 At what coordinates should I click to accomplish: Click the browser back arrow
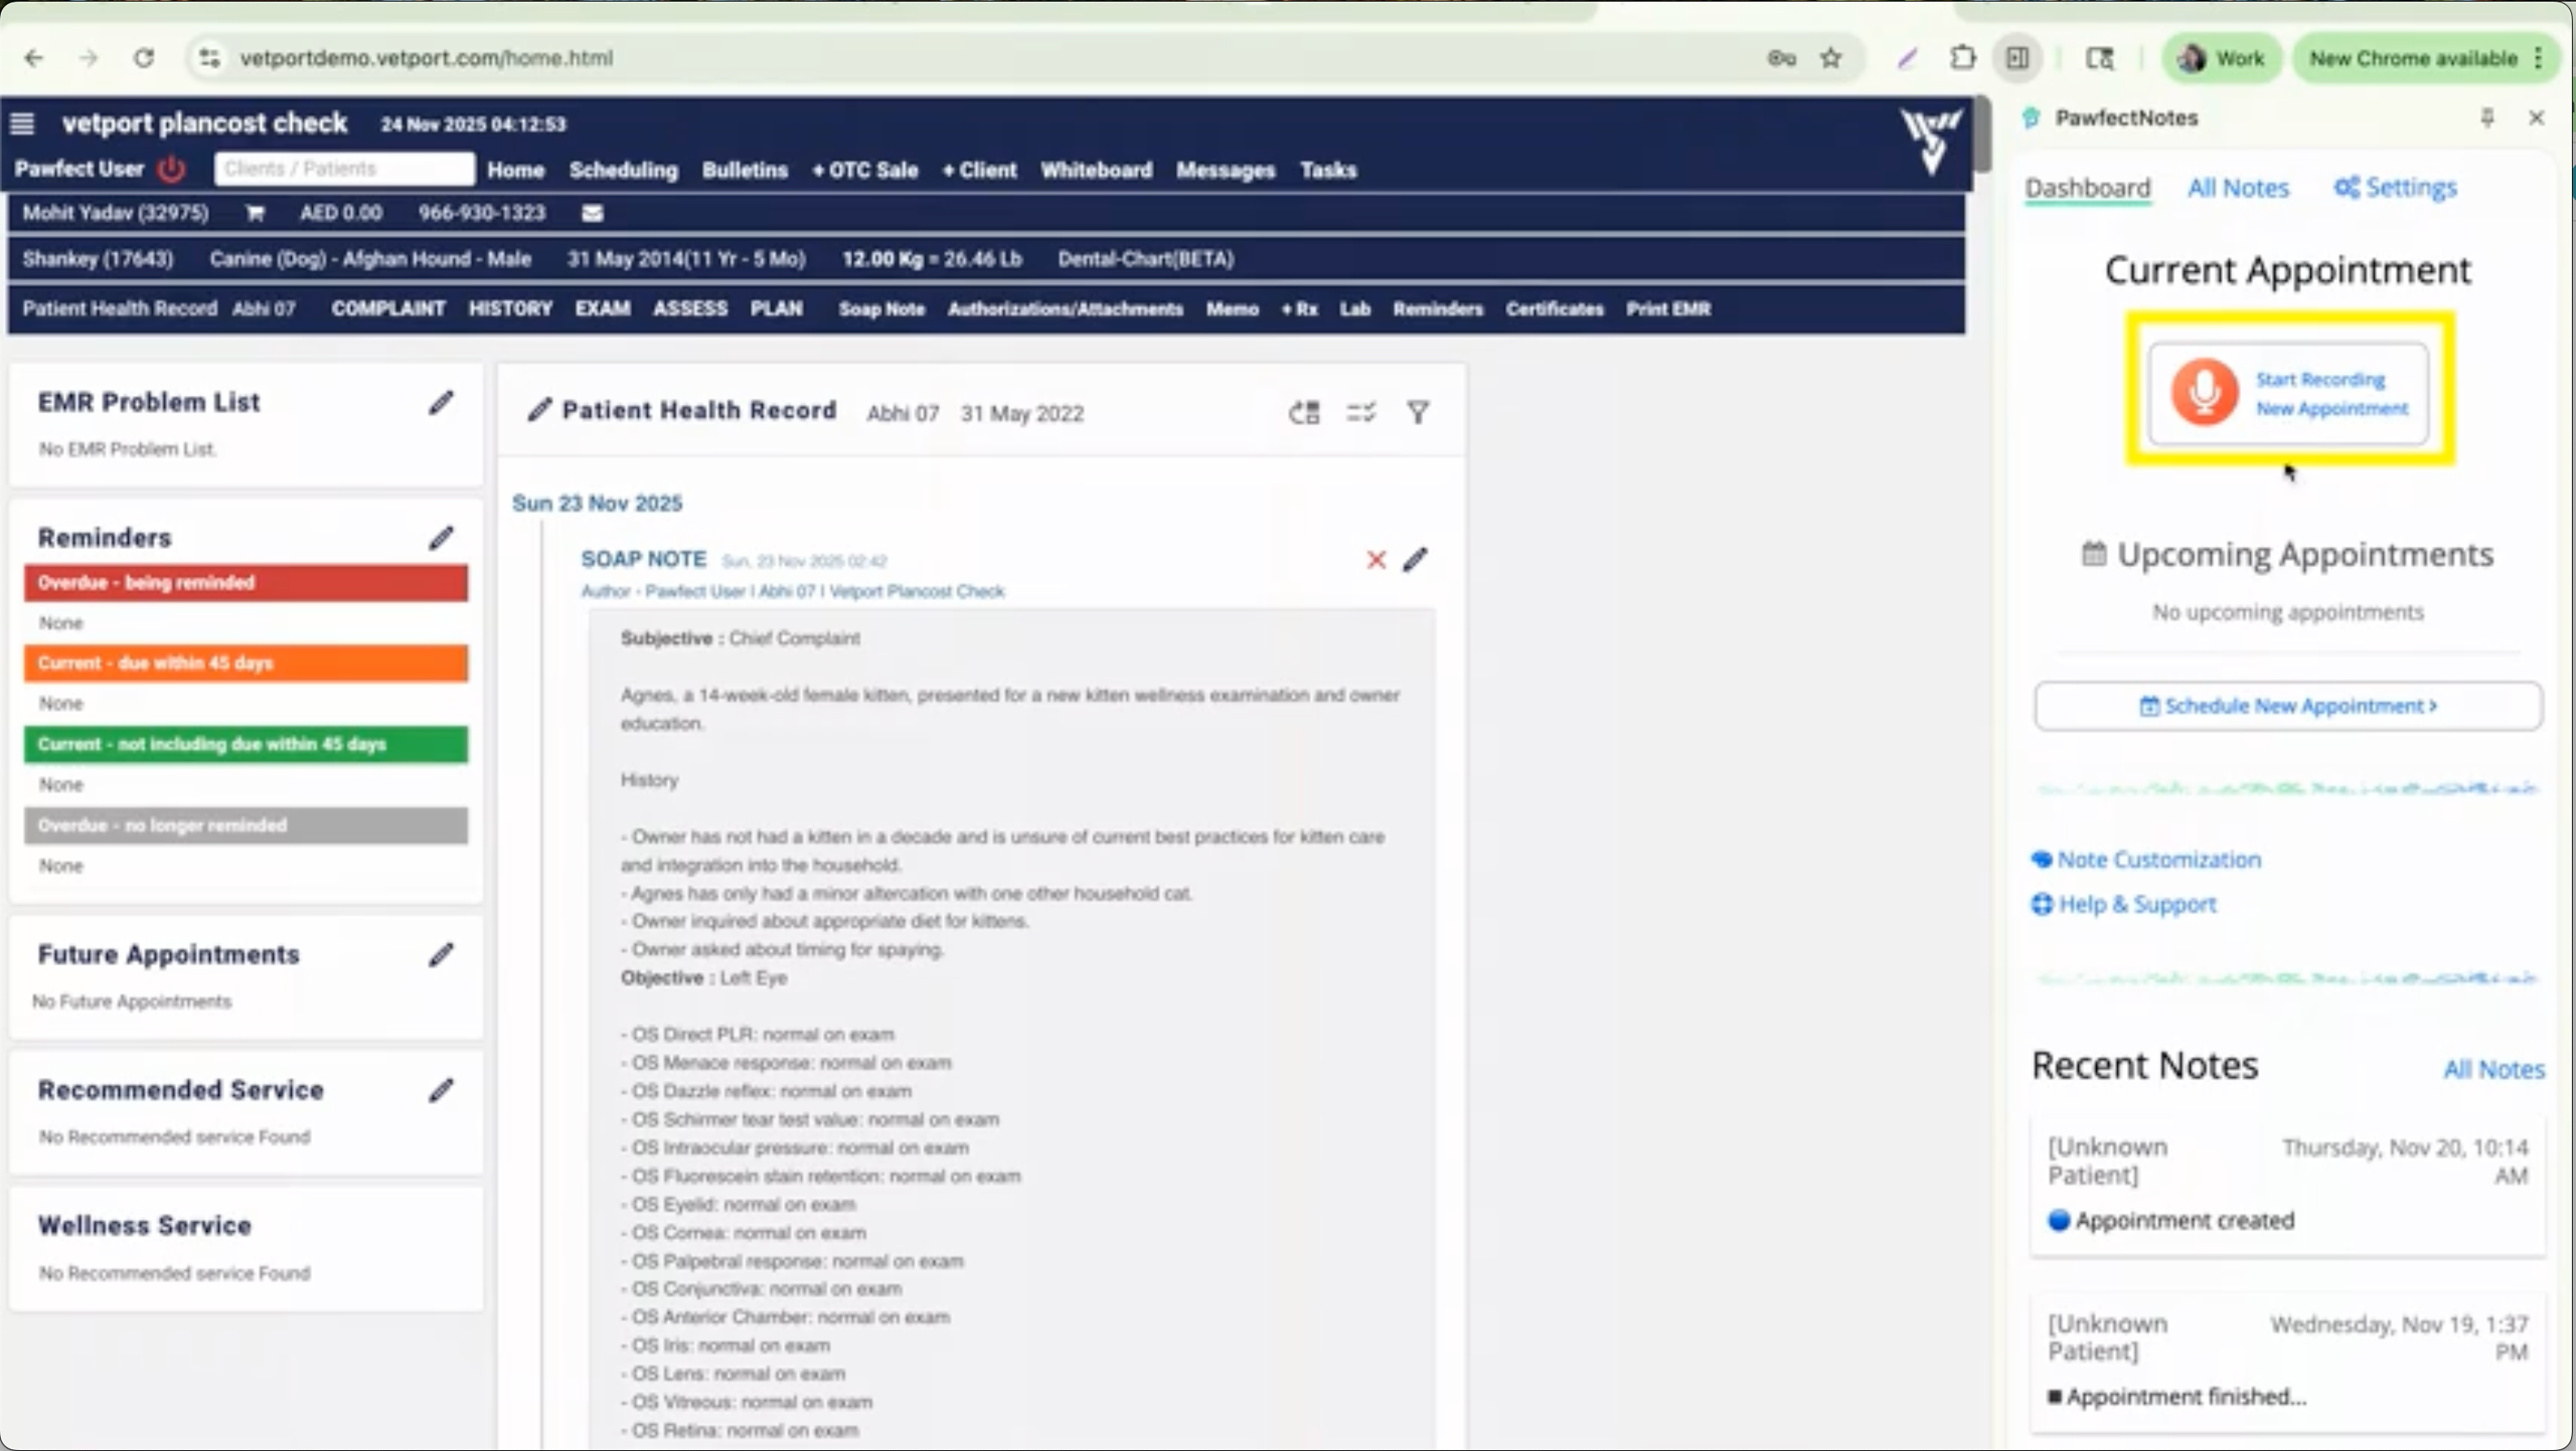(x=34, y=58)
